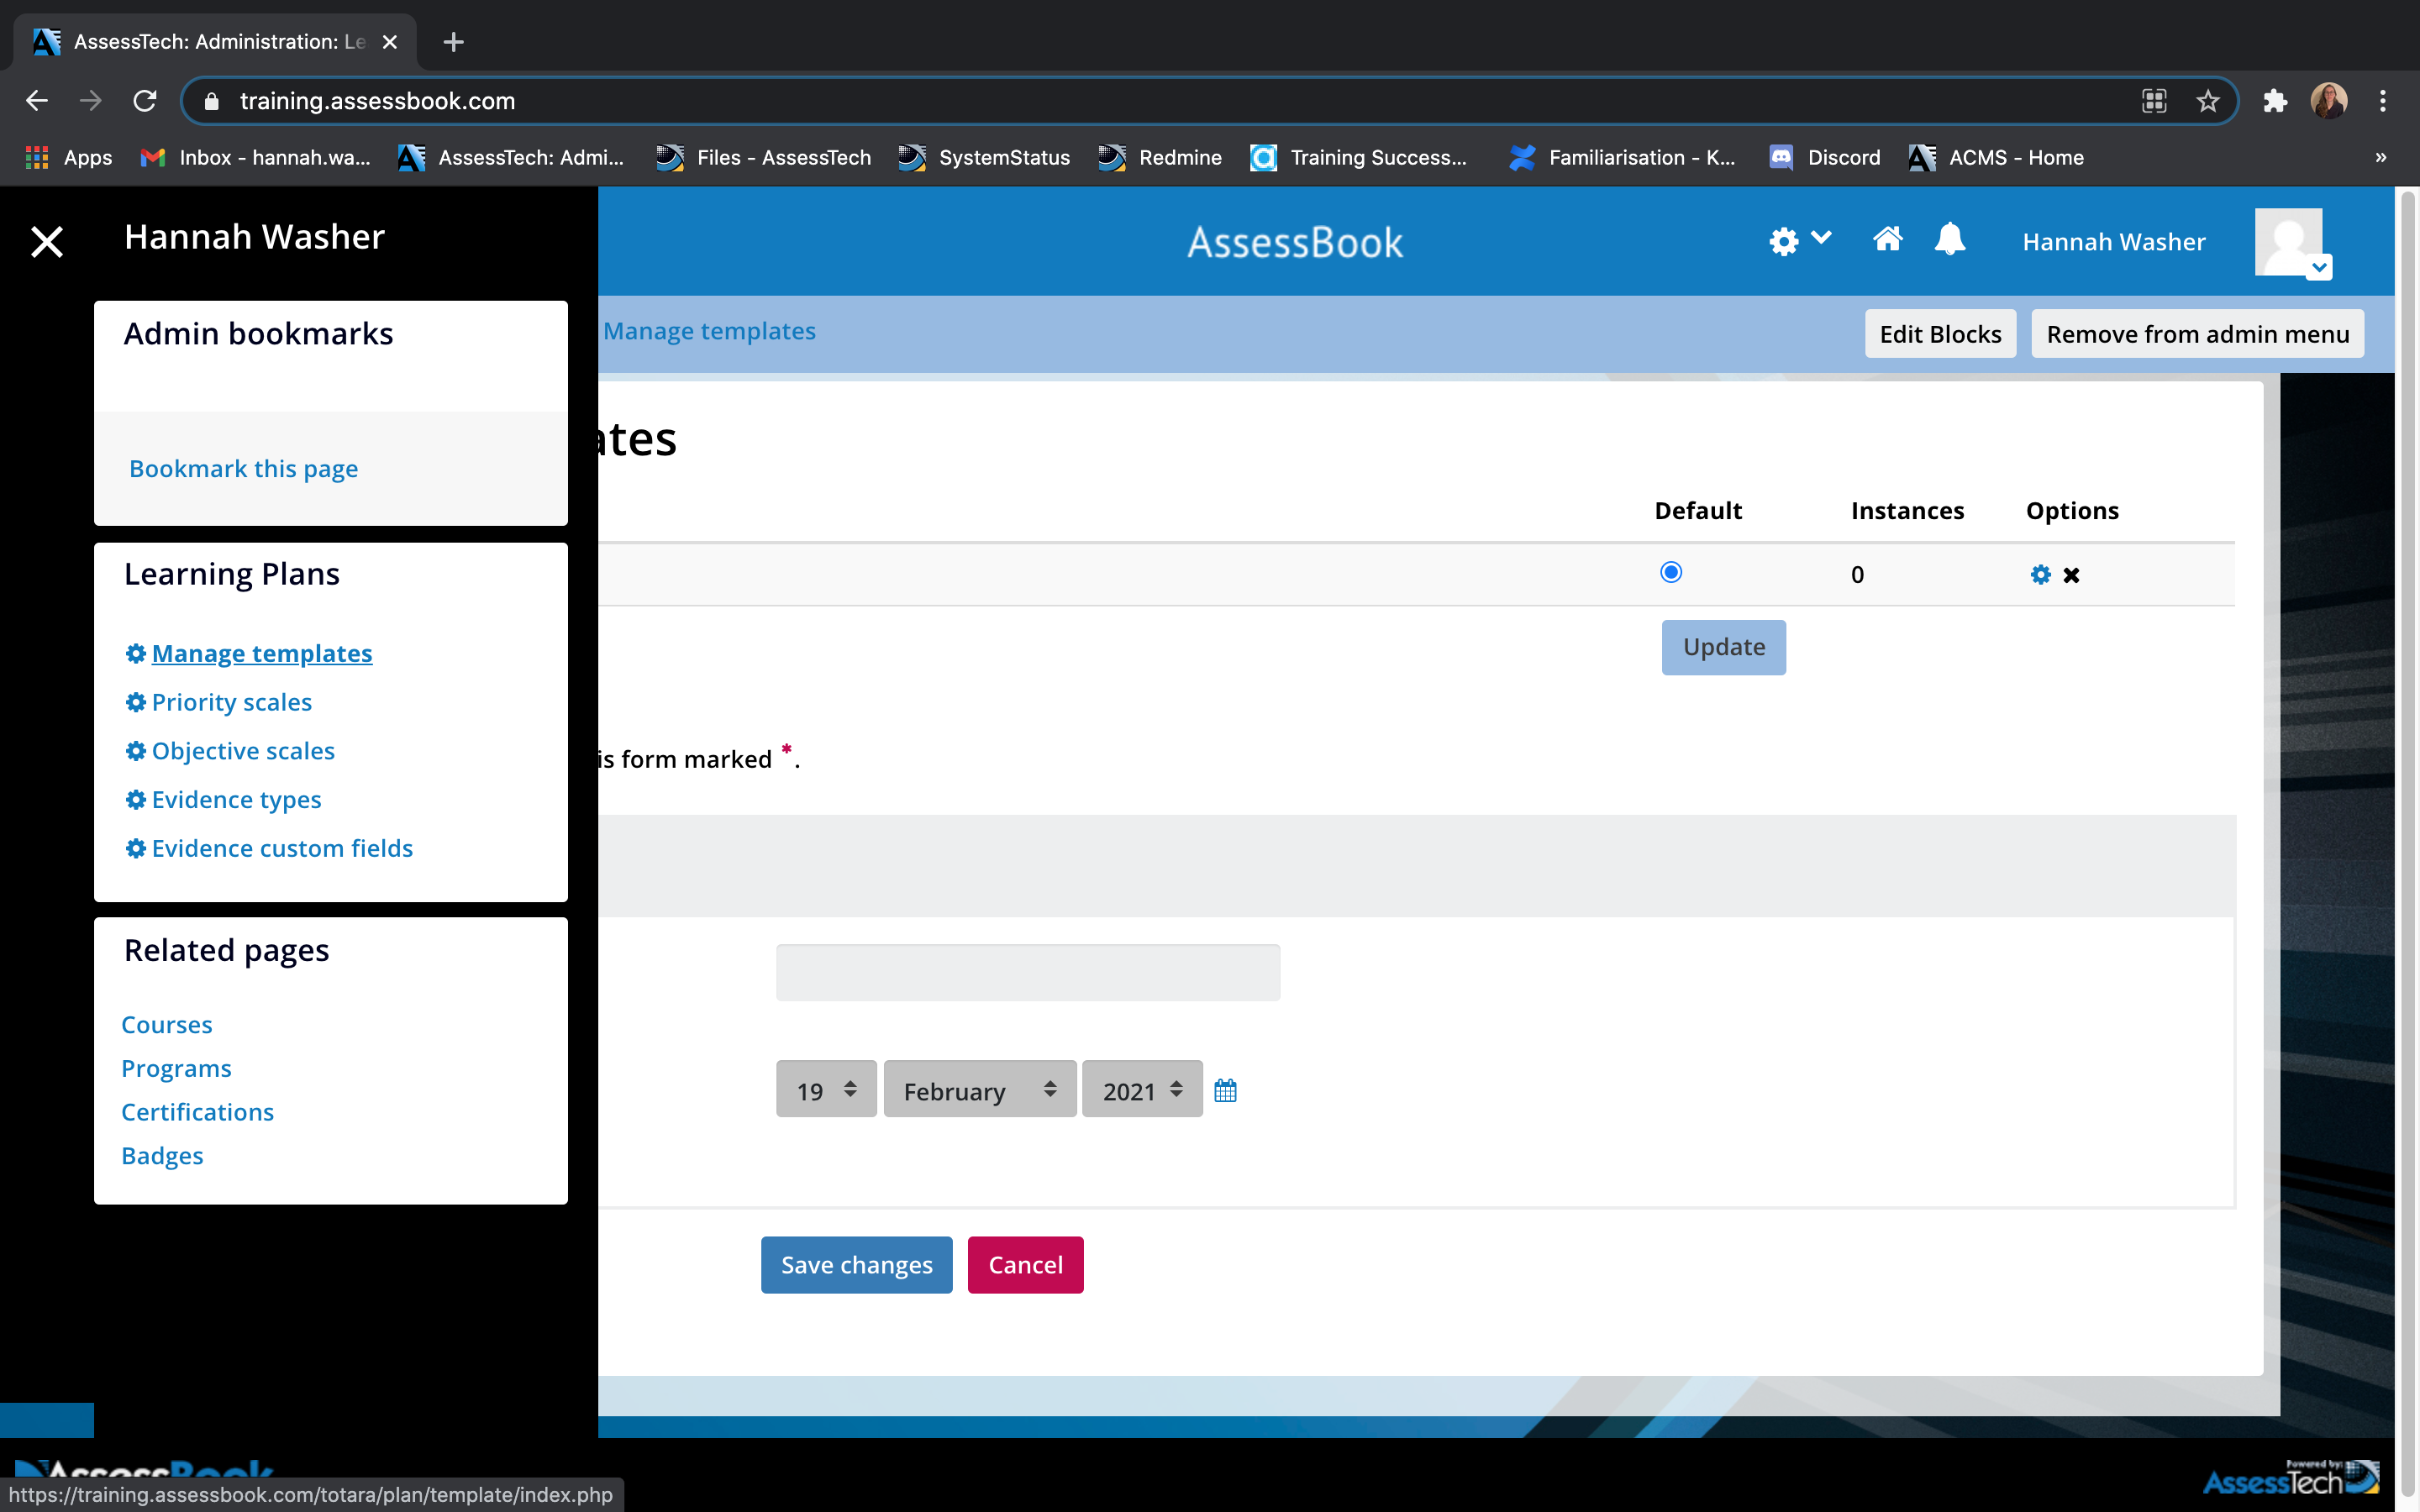The width and height of the screenshot is (2420, 1512).
Task: Go to Programs related page
Action: [176, 1068]
